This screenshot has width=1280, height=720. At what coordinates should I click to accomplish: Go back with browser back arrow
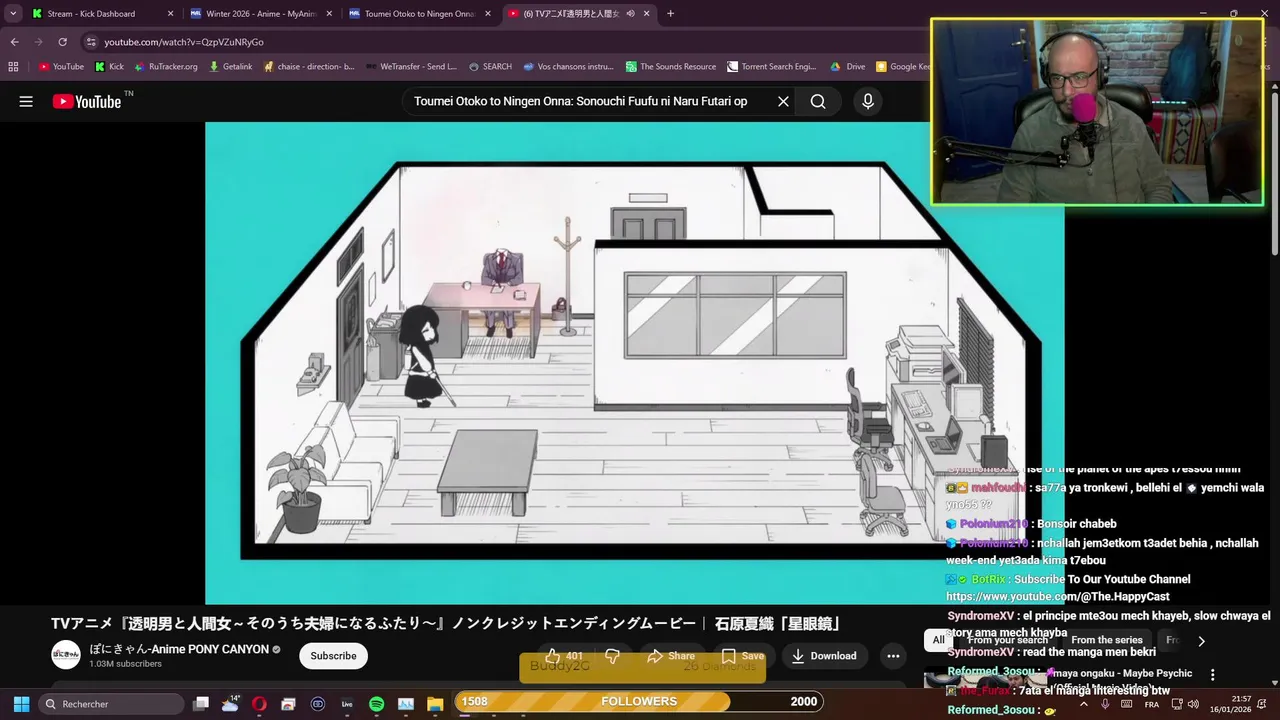14,42
